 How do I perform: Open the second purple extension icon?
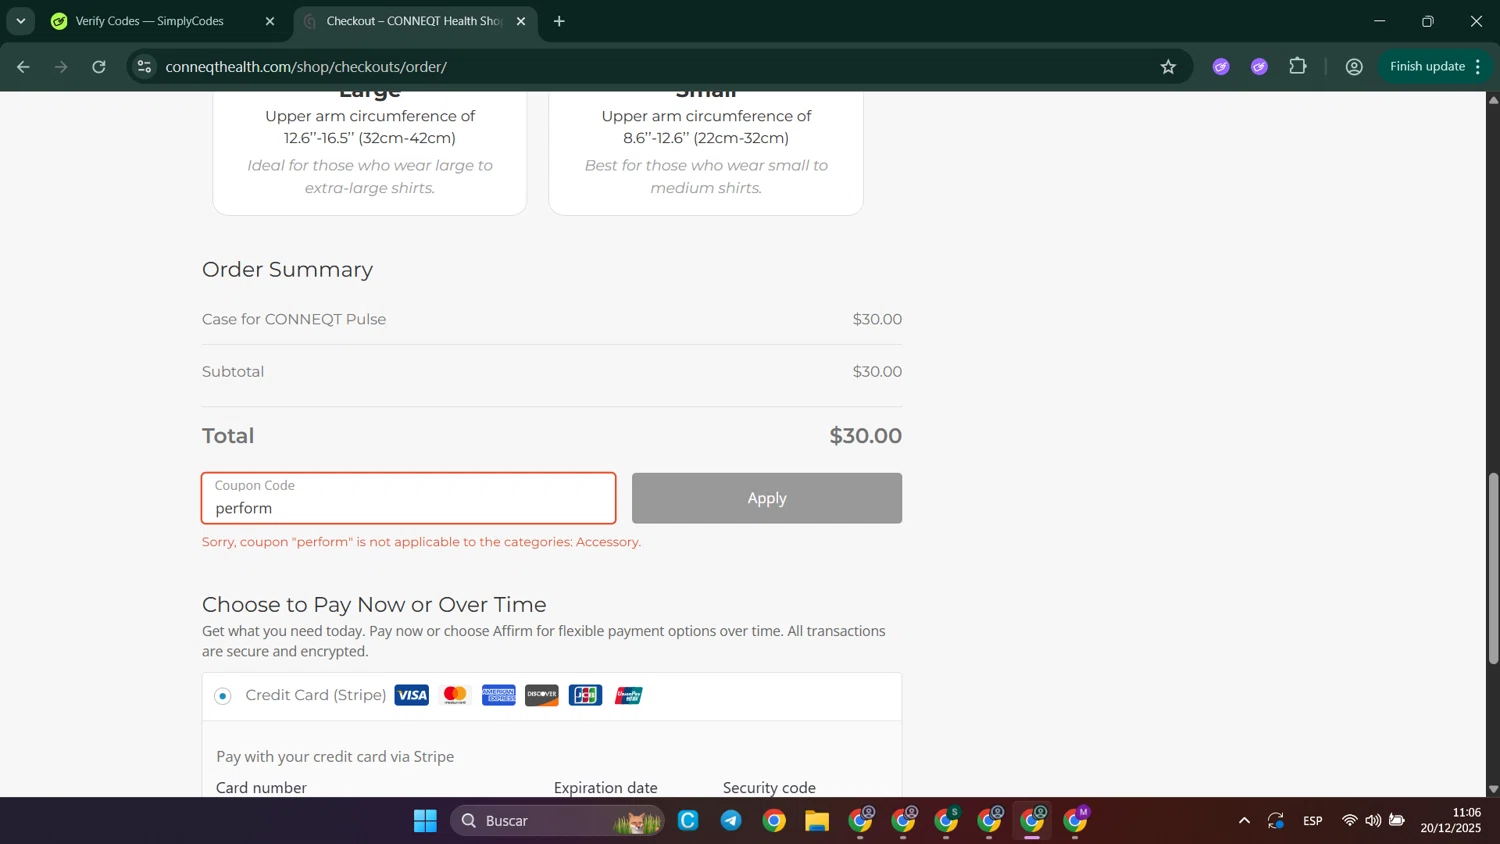point(1259,67)
